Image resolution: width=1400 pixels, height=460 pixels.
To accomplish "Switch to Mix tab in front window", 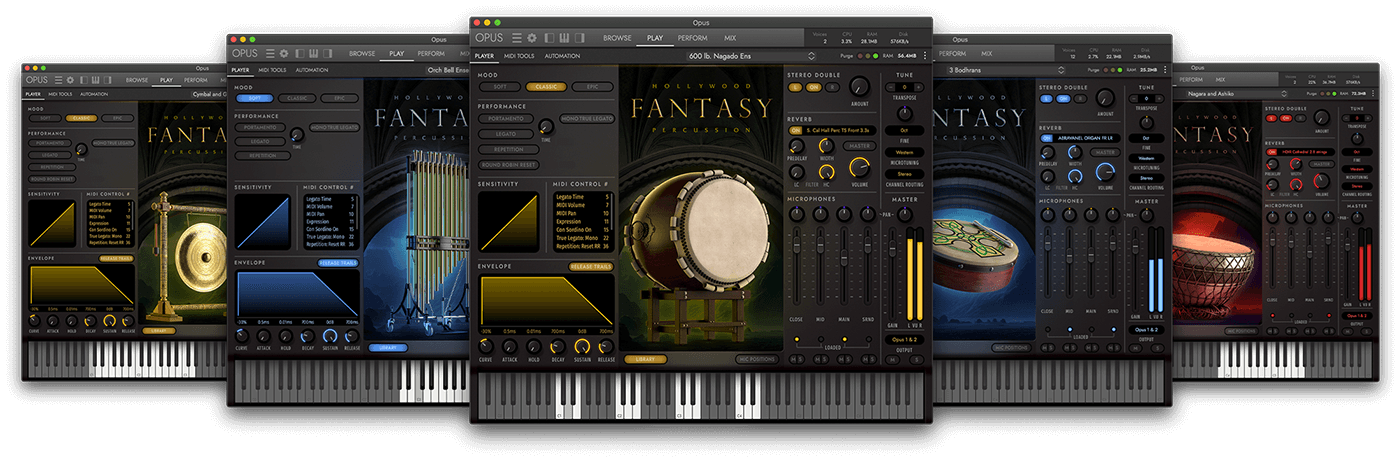I will (x=730, y=38).
